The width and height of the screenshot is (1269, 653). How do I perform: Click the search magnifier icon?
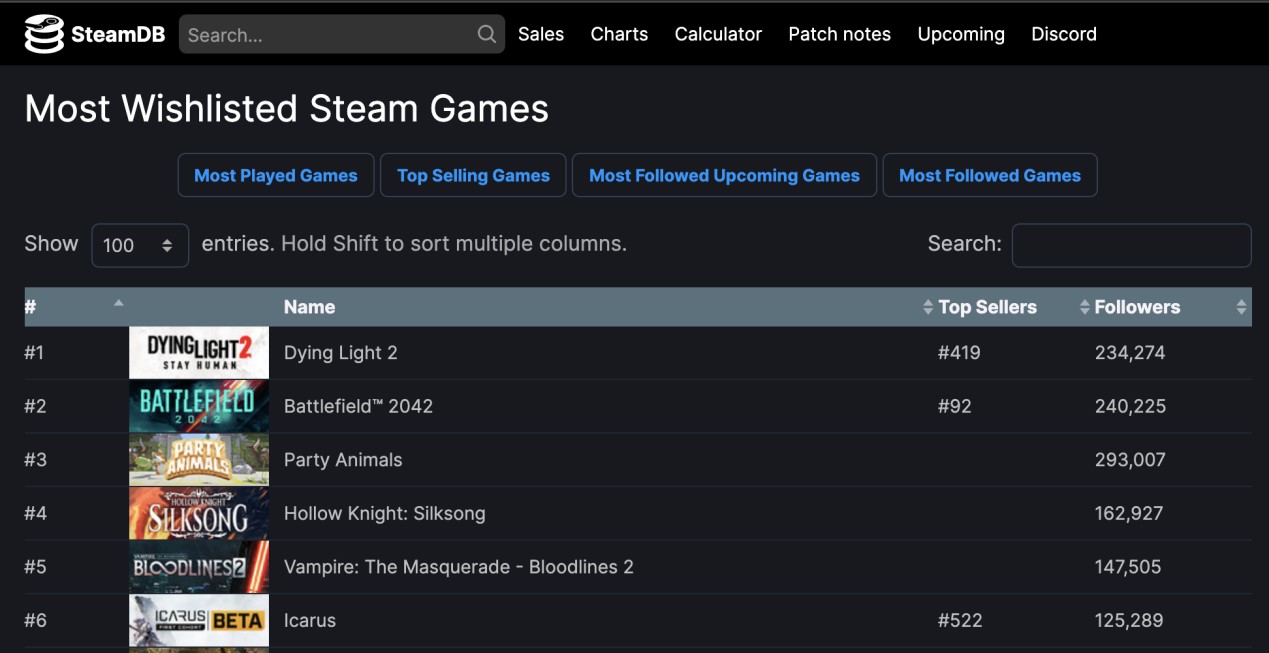click(x=487, y=34)
